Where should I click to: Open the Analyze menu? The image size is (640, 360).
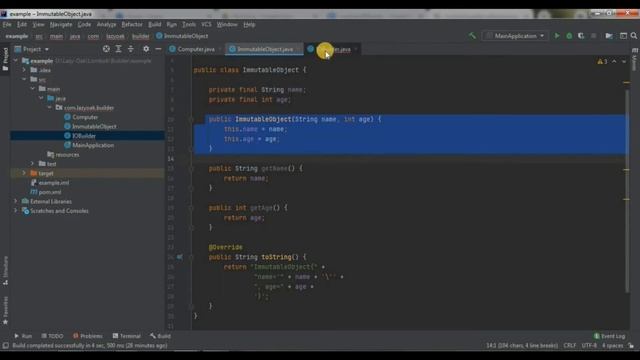(x=107, y=24)
